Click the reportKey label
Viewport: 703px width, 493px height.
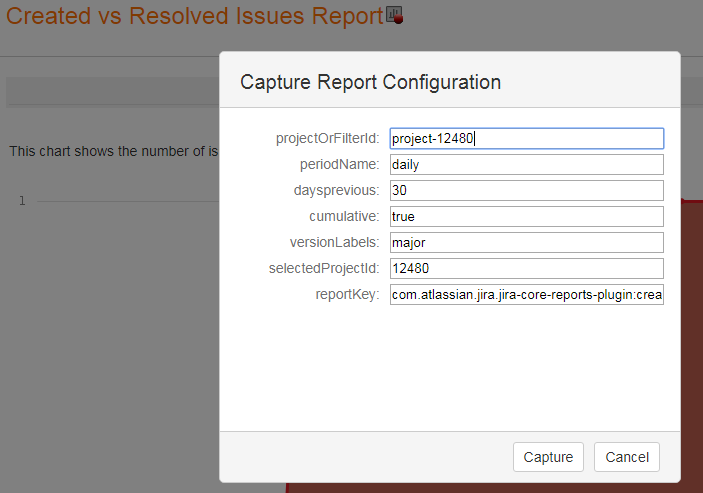346,295
